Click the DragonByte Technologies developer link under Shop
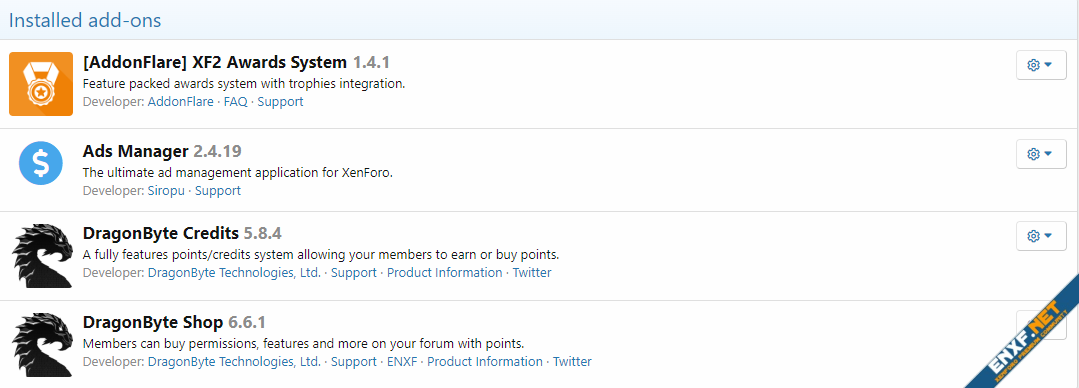The height and width of the screenshot is (388, 1079). coord(234,361)
